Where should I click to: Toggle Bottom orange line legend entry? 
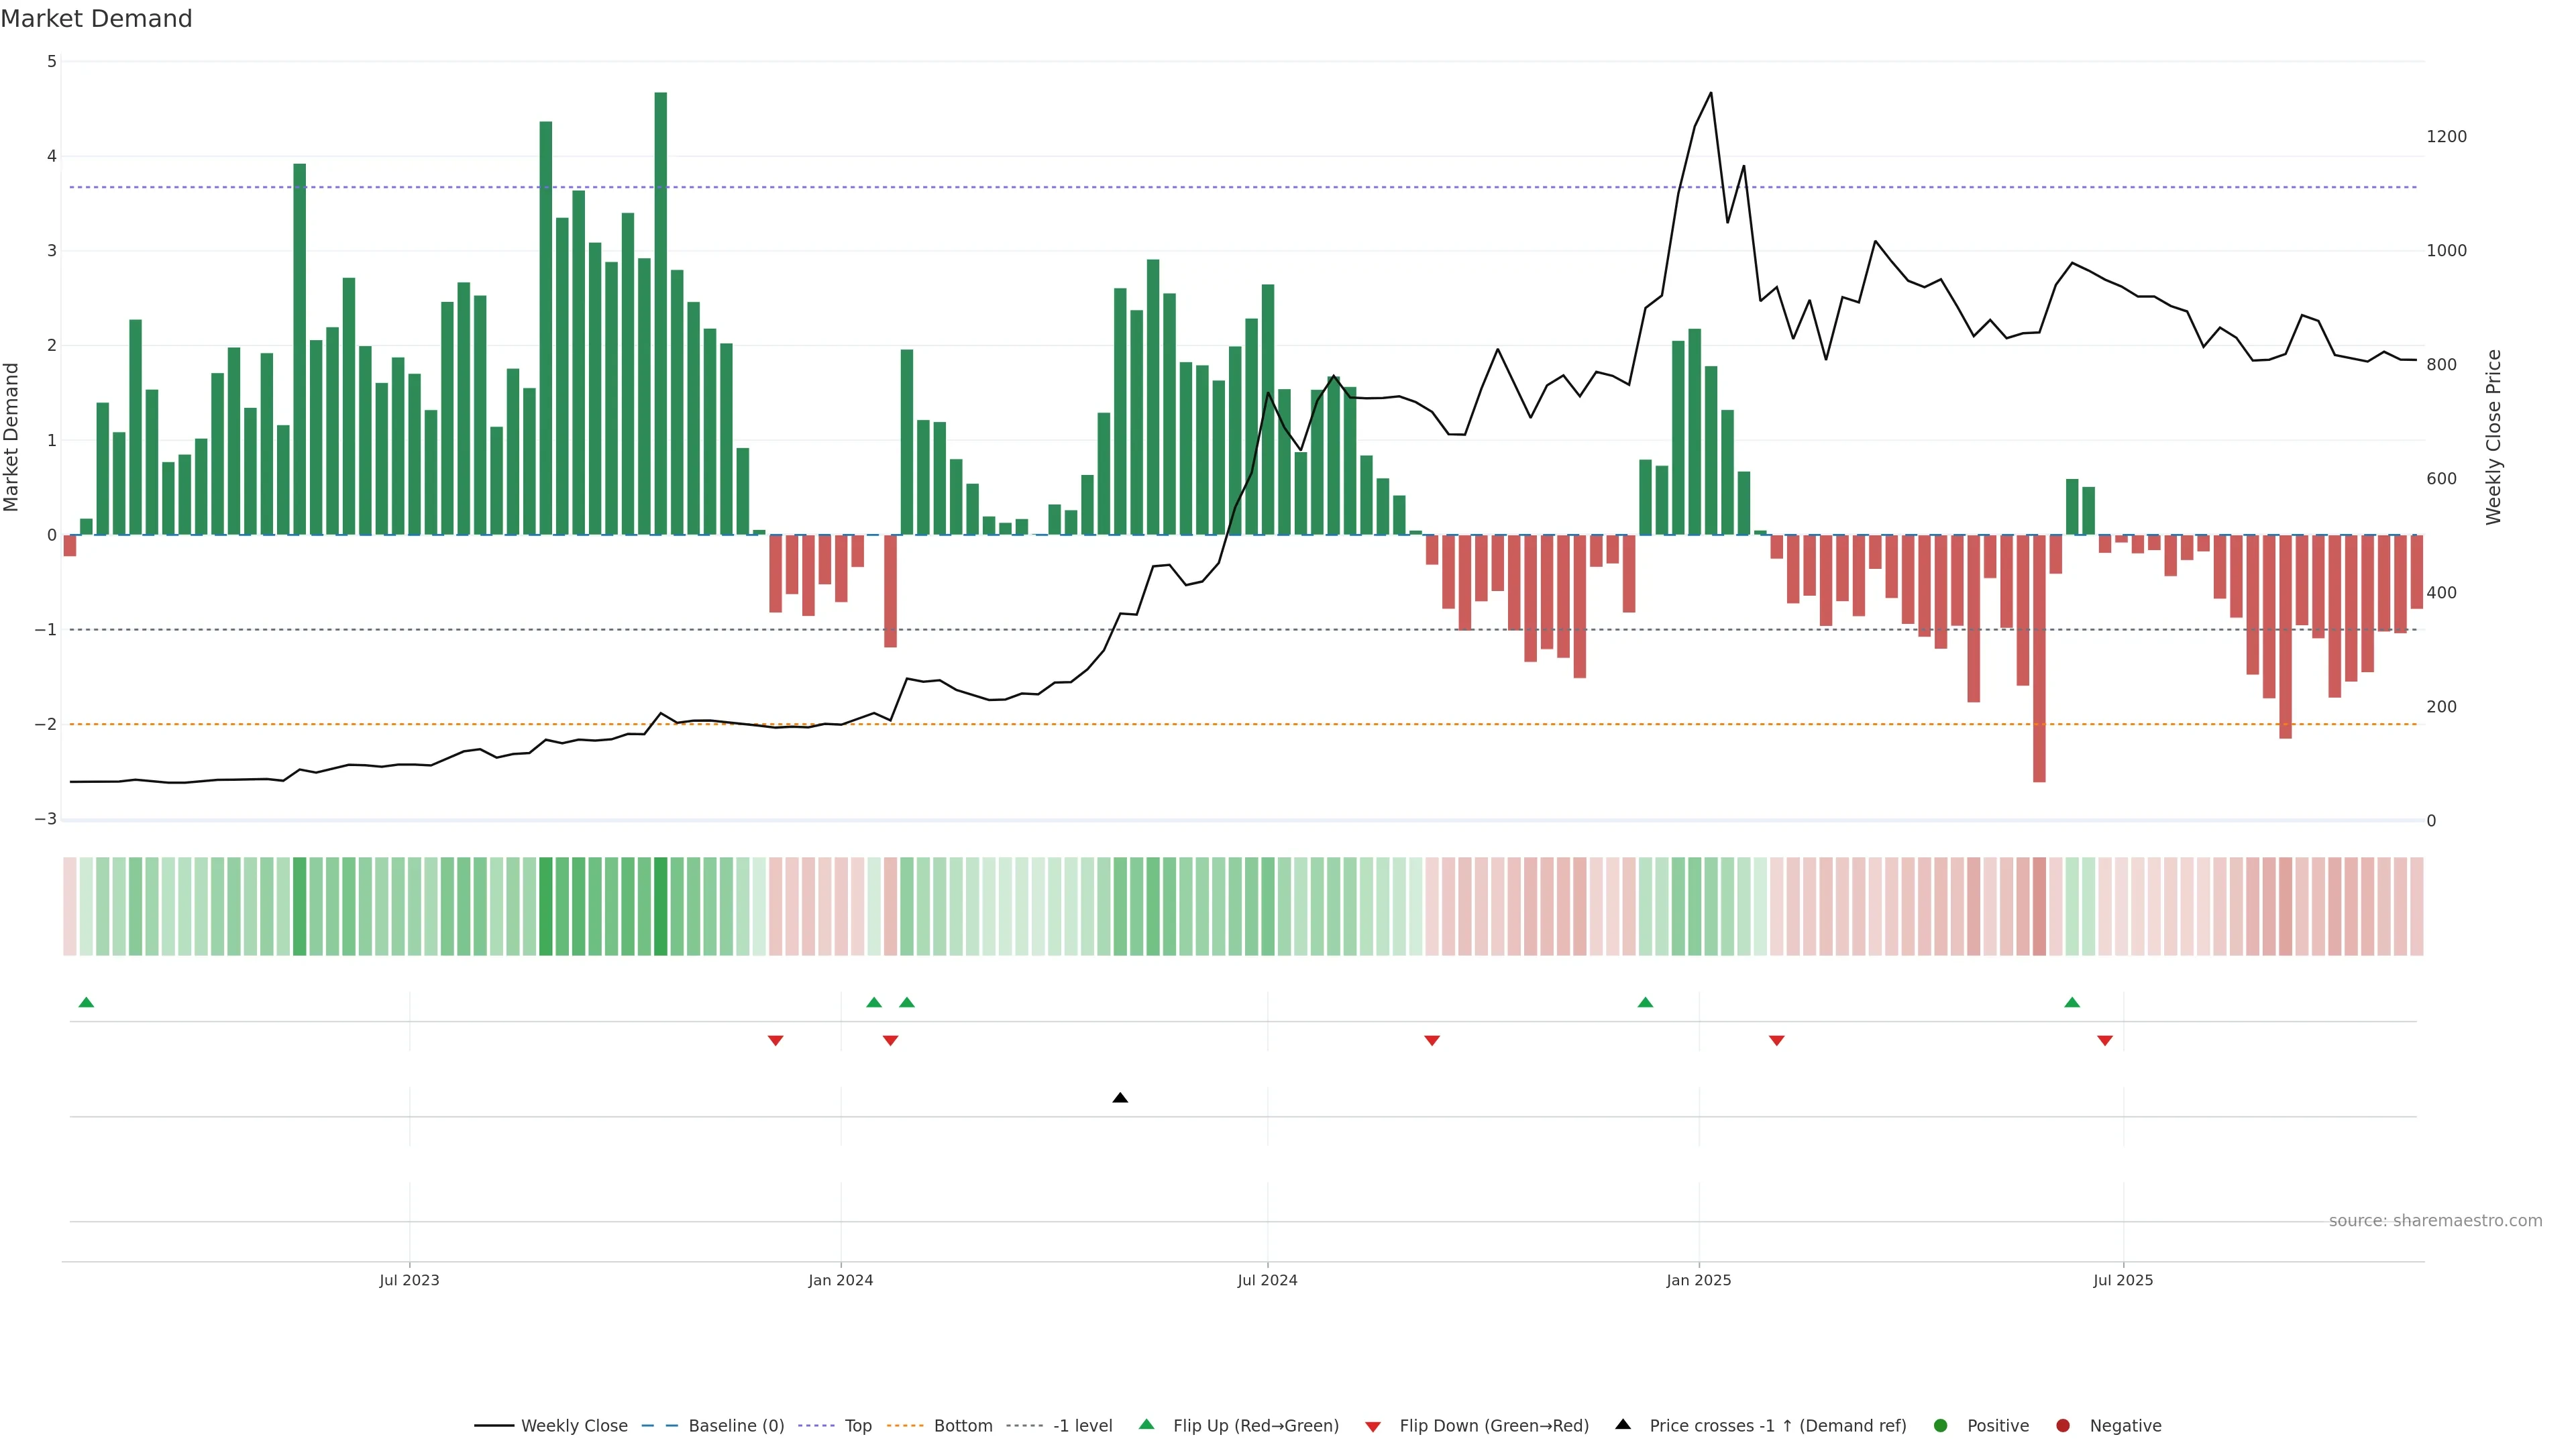tap(962, 1426)
